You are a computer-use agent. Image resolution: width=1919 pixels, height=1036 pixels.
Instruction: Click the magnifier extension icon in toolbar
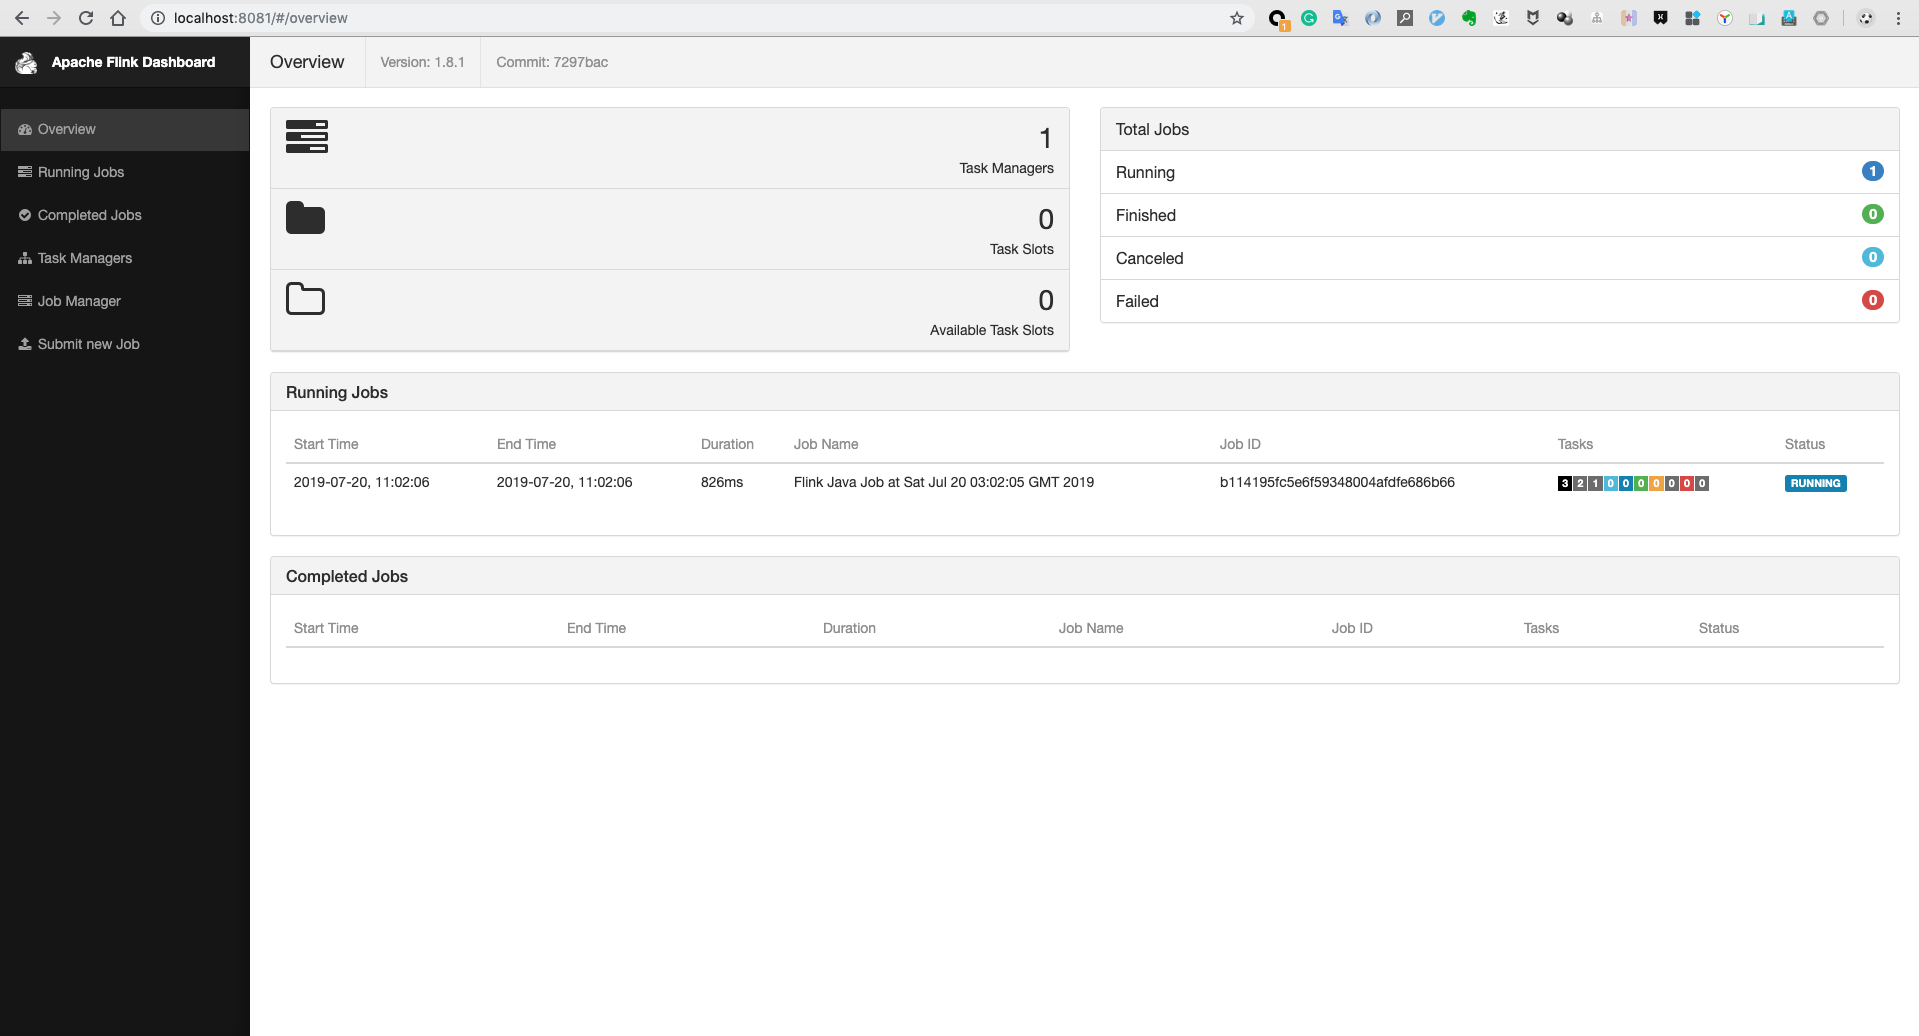1405,18
